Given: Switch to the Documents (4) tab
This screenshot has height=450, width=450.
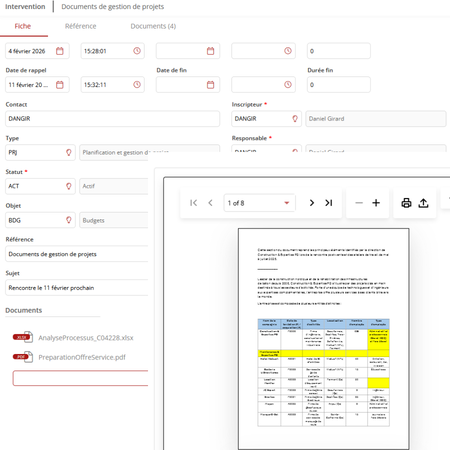Looking at the screenshot, I should click(153, 26).
